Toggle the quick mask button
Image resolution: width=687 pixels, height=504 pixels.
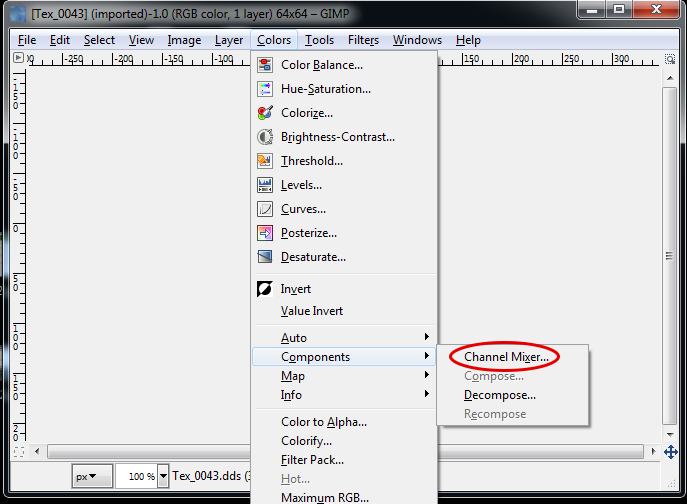tap(19, 452)
